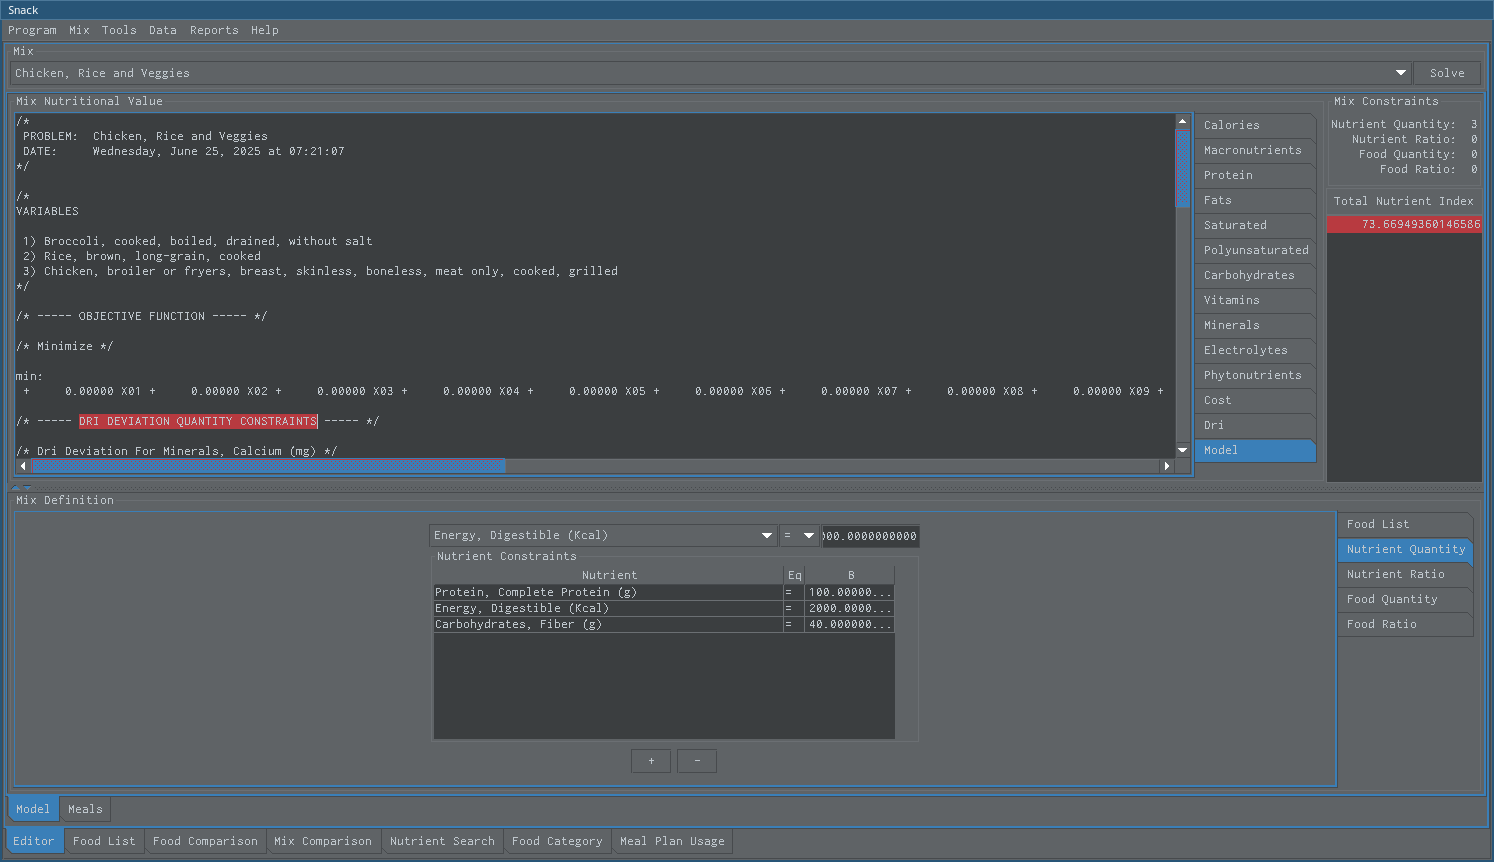
Task: Select the lower Model tab
Action: click(x=33, y=809)
